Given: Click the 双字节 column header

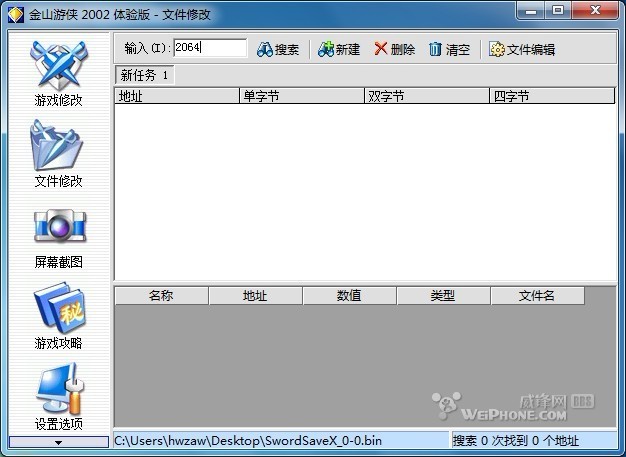Looking at the screenshot, I should (427, 96).
